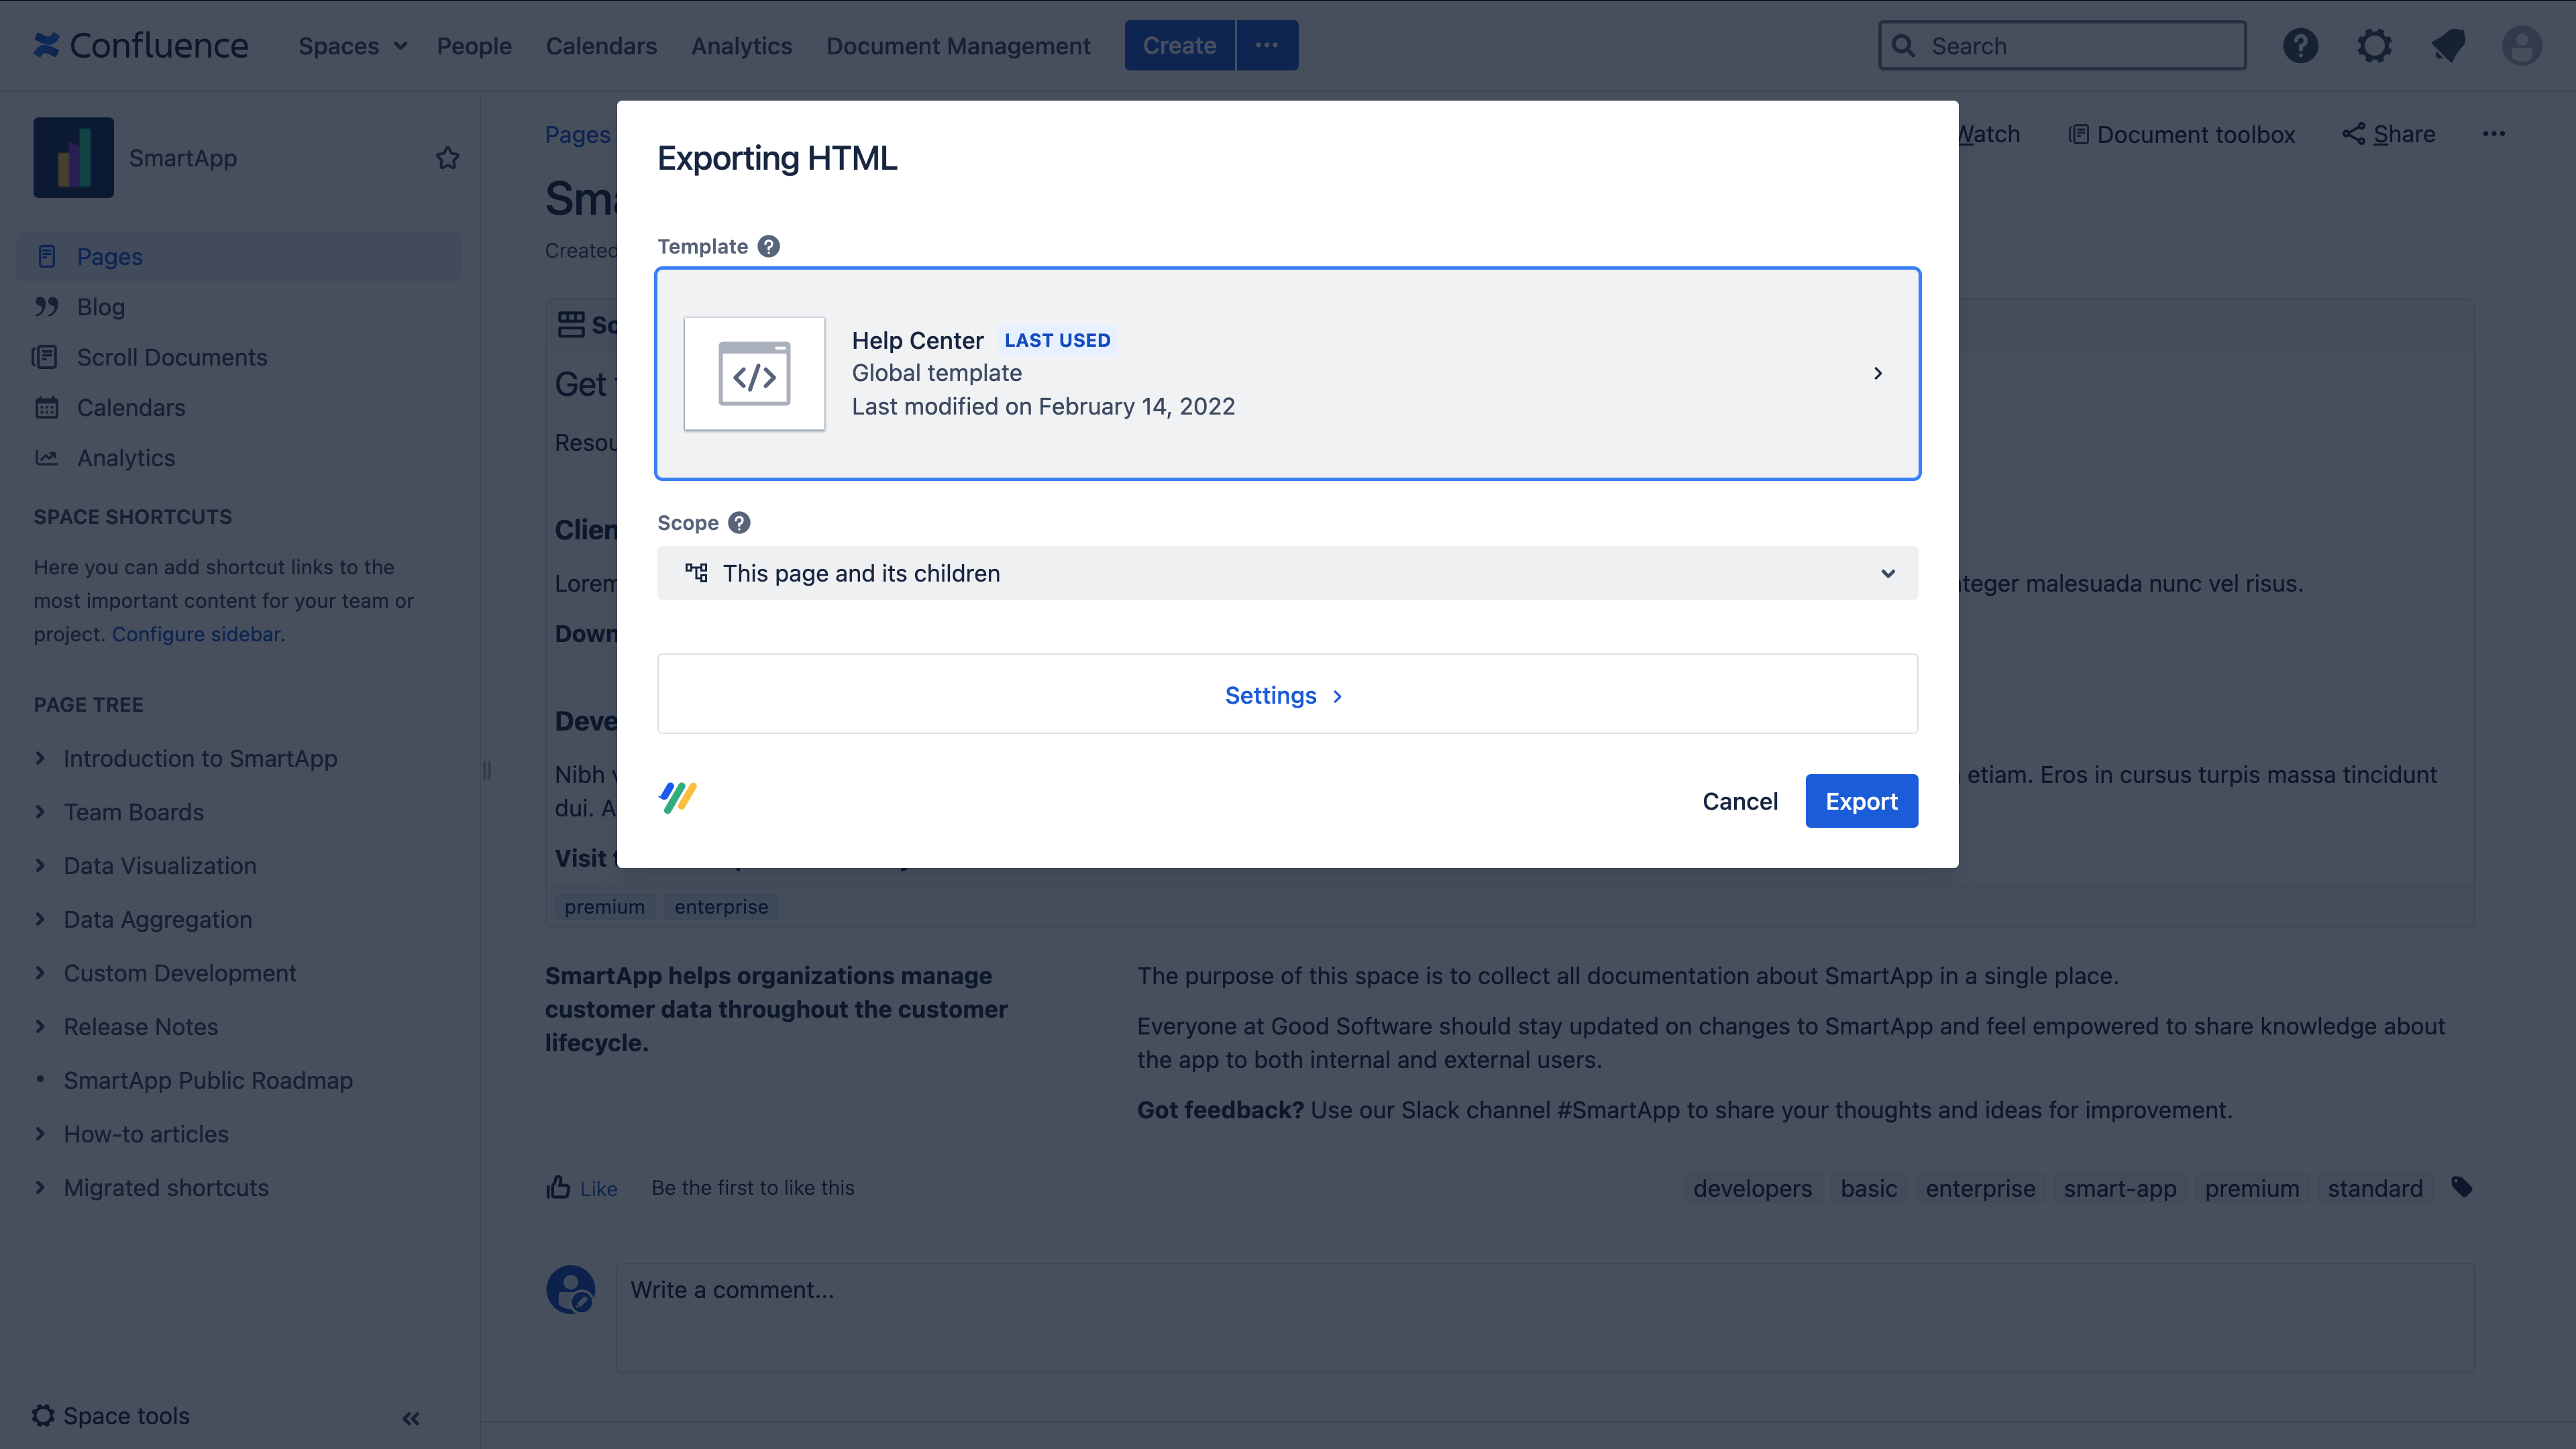2576x1449 pixels.
Task: Like this page
Action: pos(582,1188)
